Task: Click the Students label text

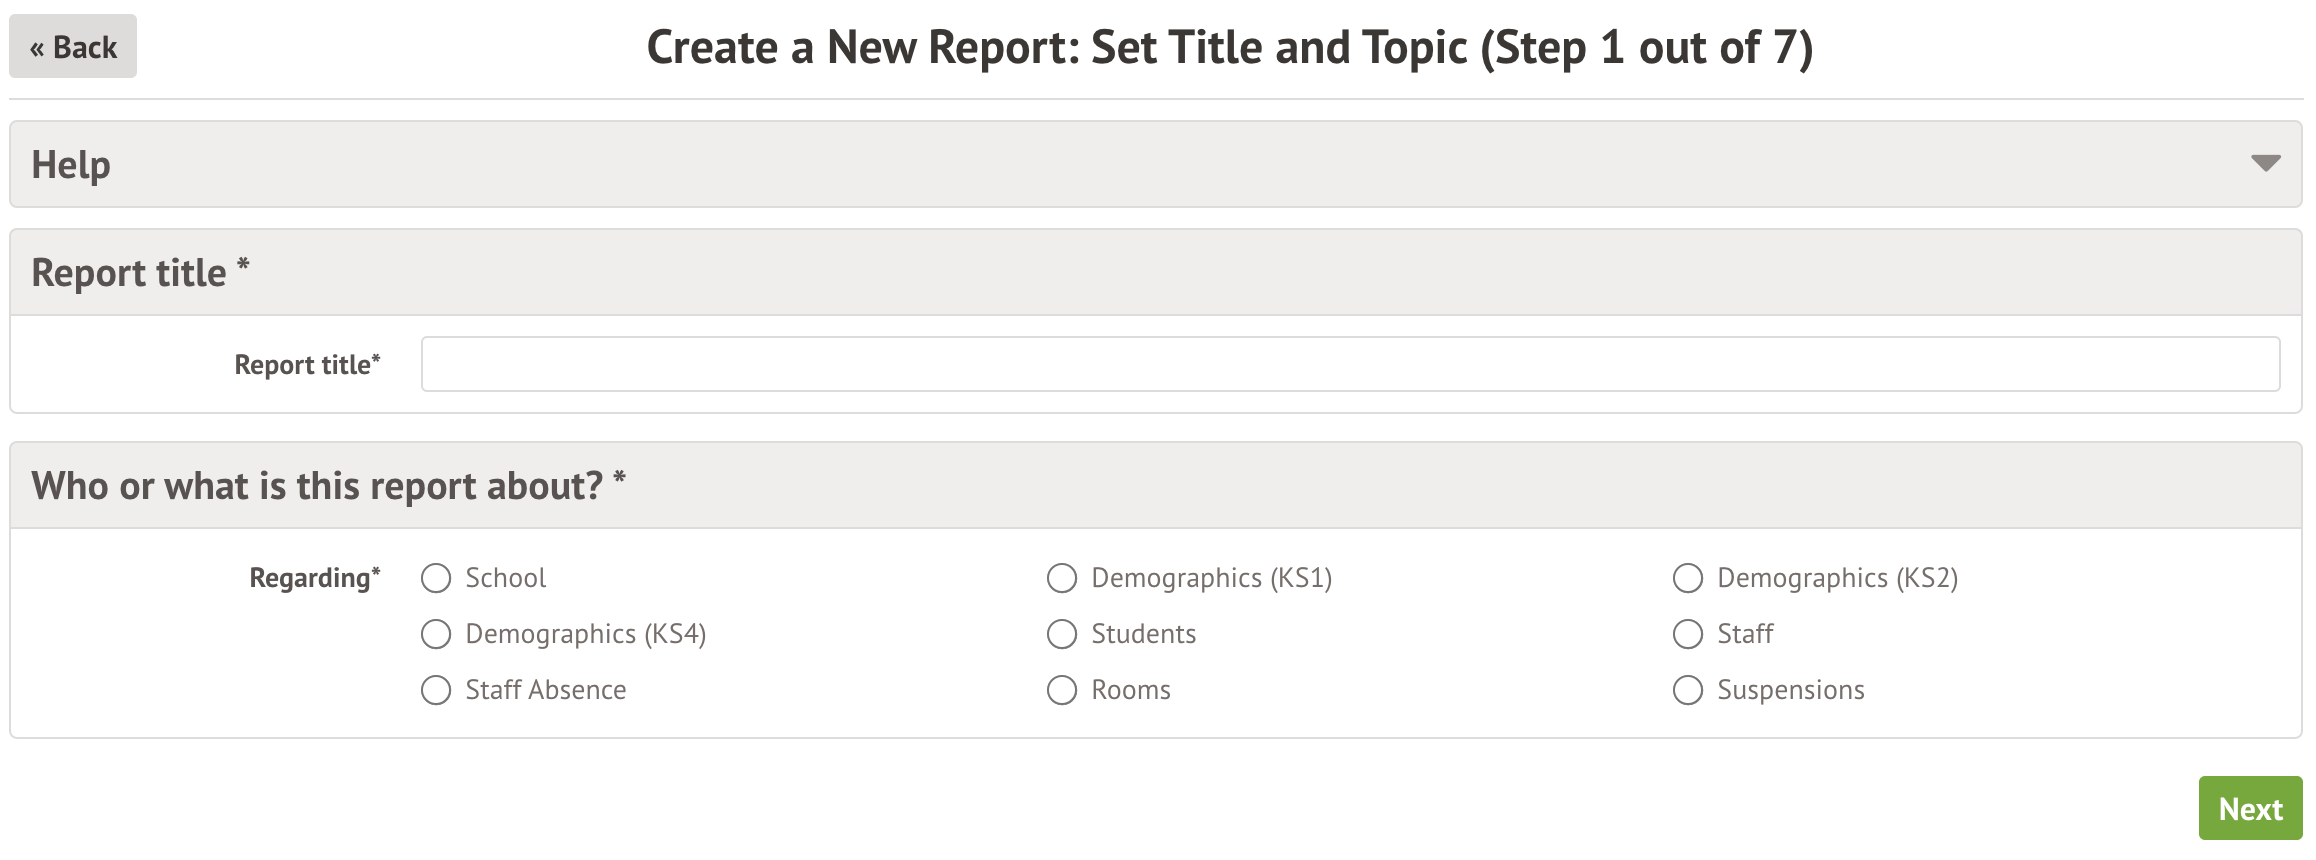Action: (x=1143, y=634)
